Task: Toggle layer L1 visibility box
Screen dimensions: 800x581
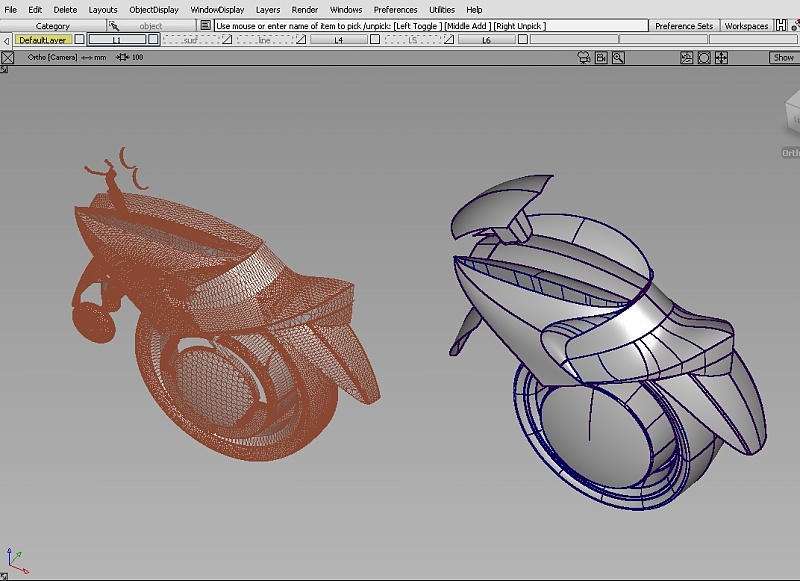Action: tap(153, 39)
